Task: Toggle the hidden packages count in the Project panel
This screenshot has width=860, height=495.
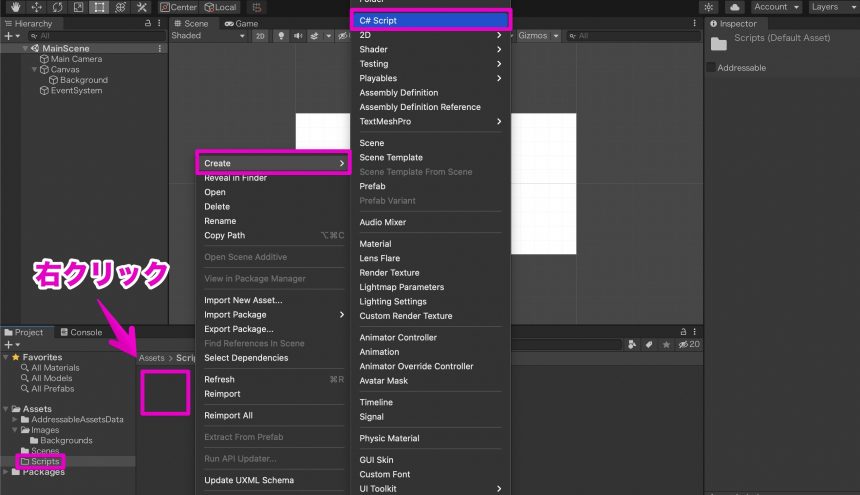Action: pyautogui.click(x=689, y=344)
